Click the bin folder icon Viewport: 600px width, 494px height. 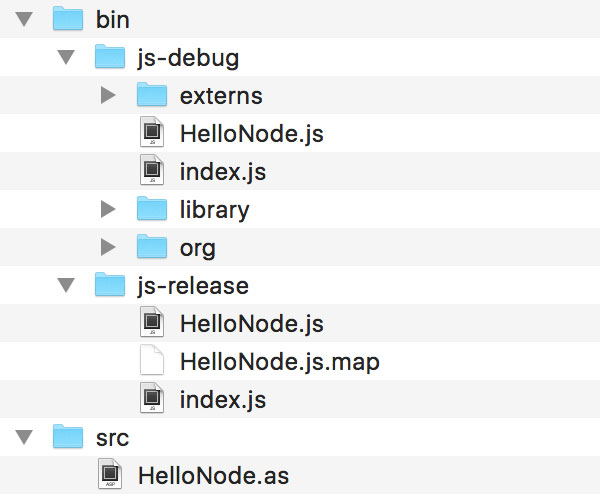click(68, 19)
